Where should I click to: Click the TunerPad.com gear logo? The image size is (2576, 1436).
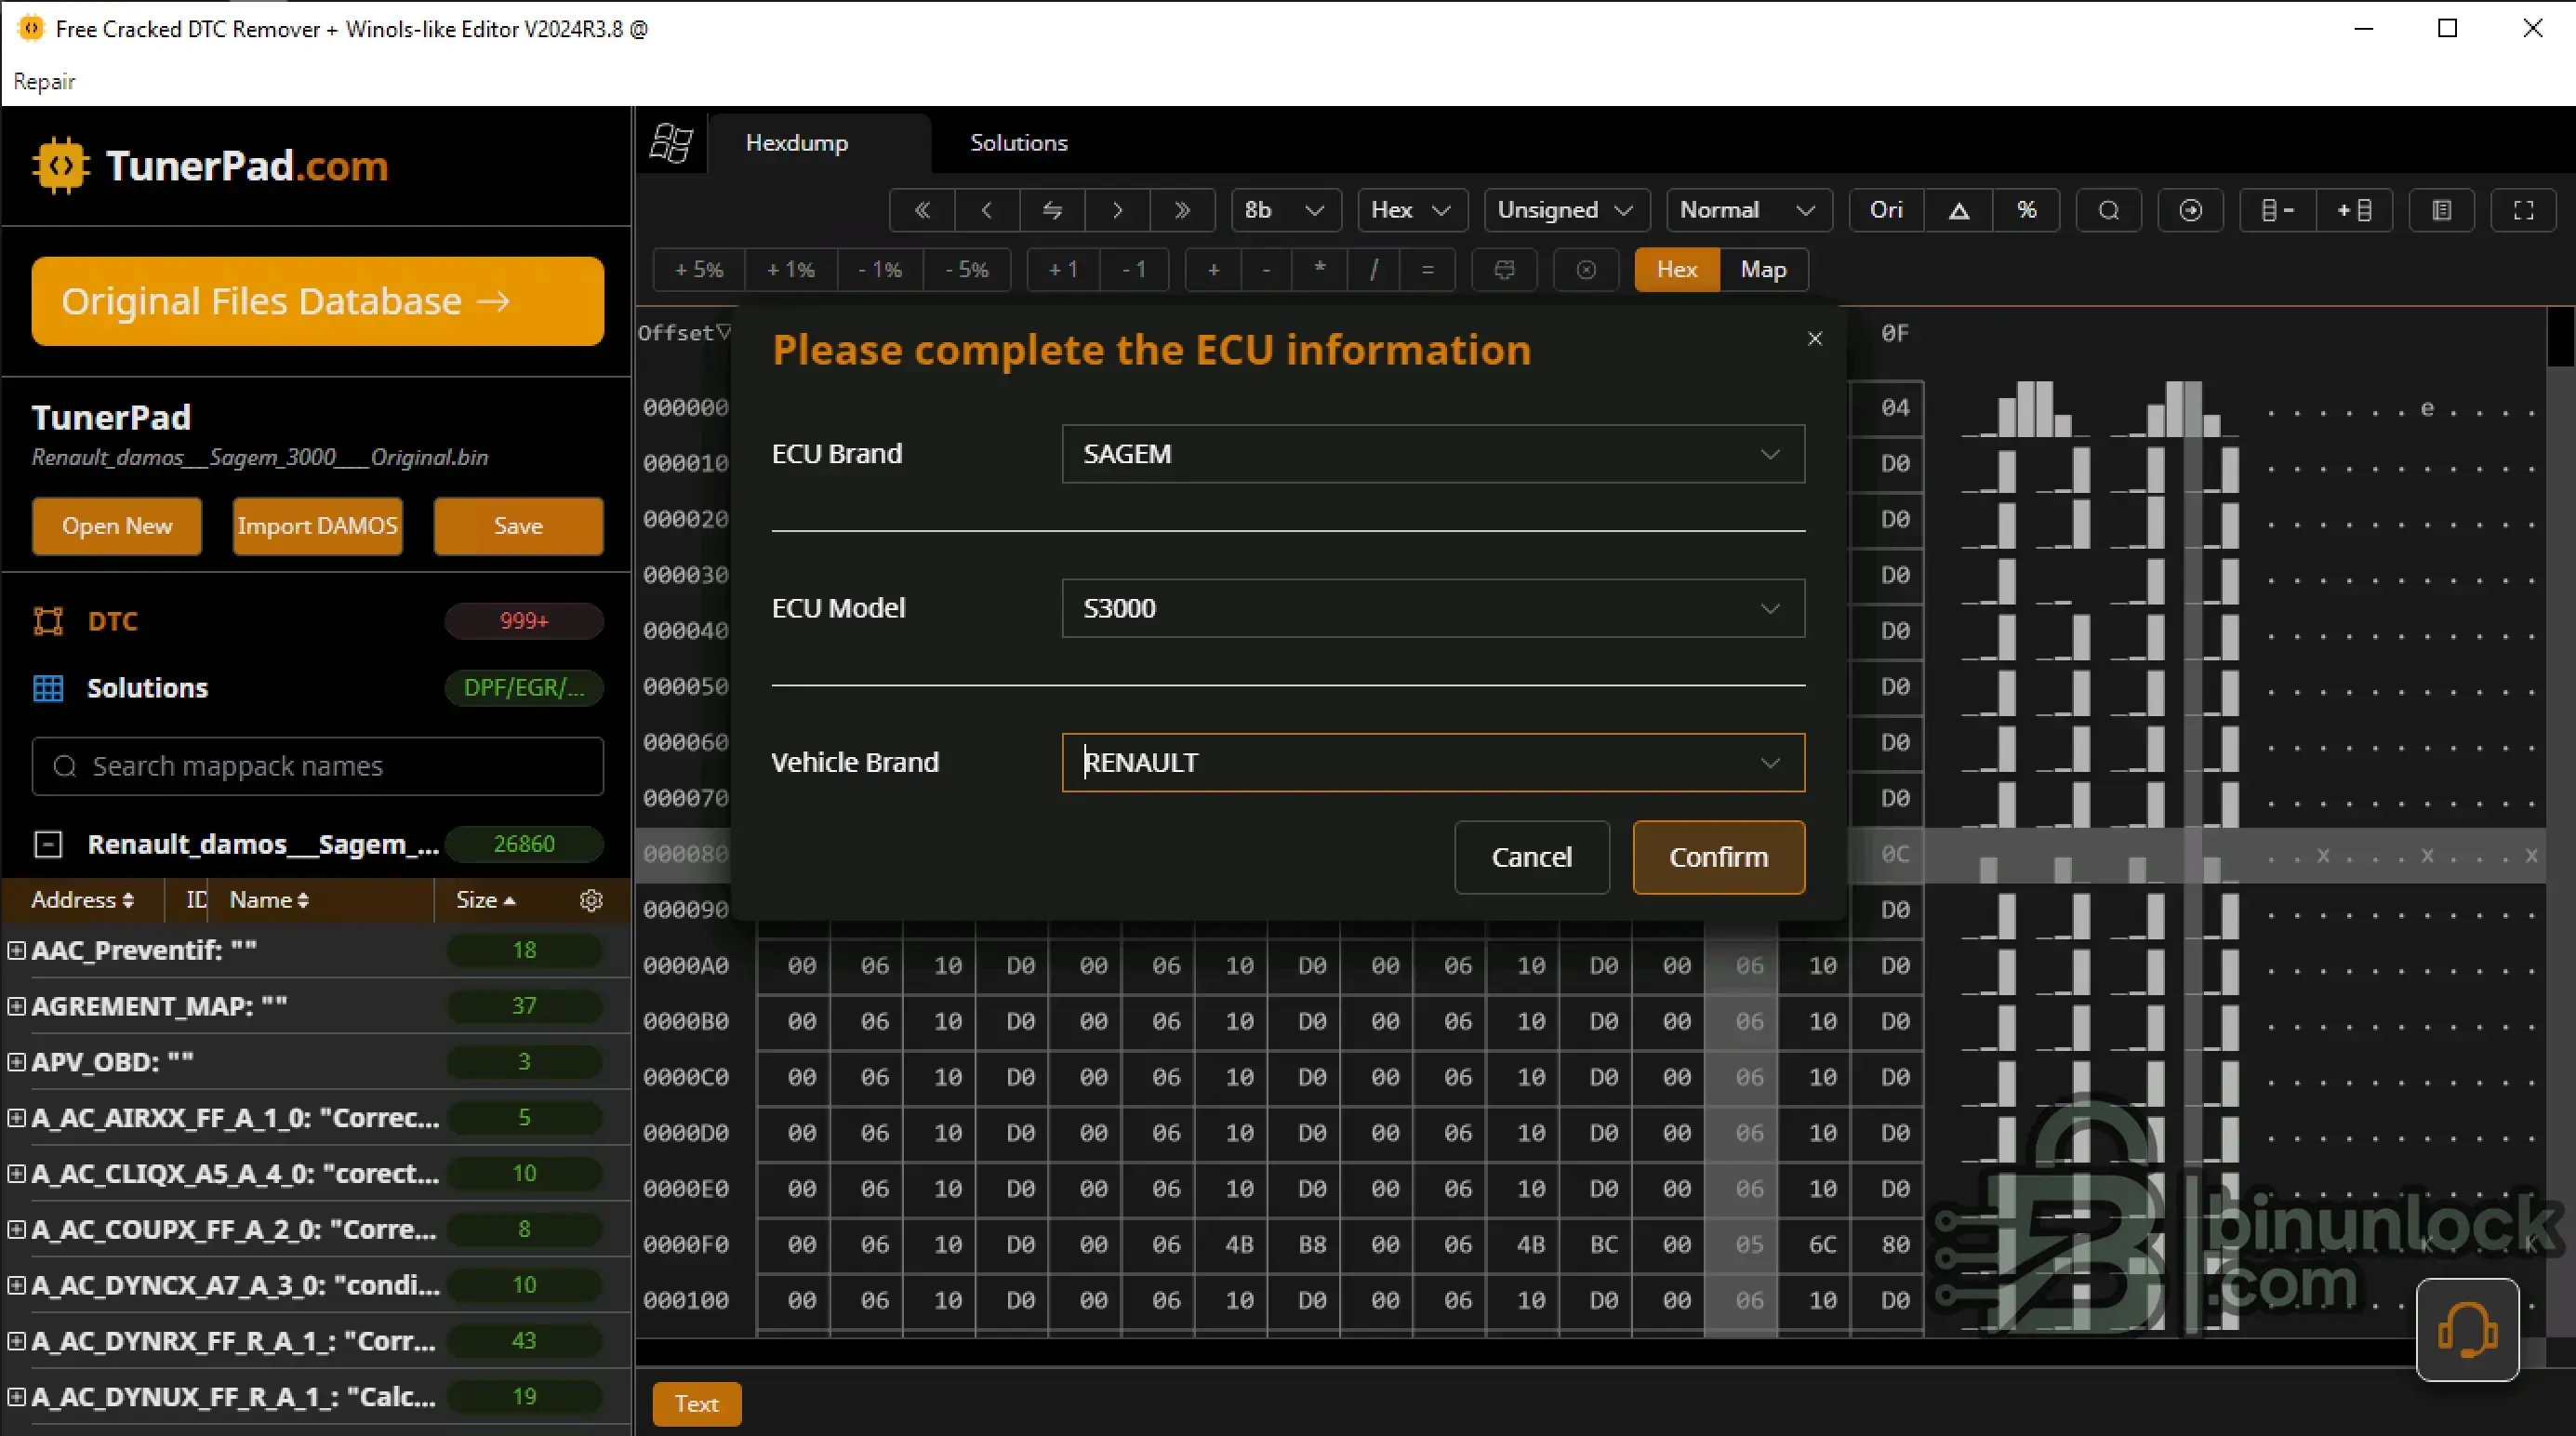coord(60,166)
